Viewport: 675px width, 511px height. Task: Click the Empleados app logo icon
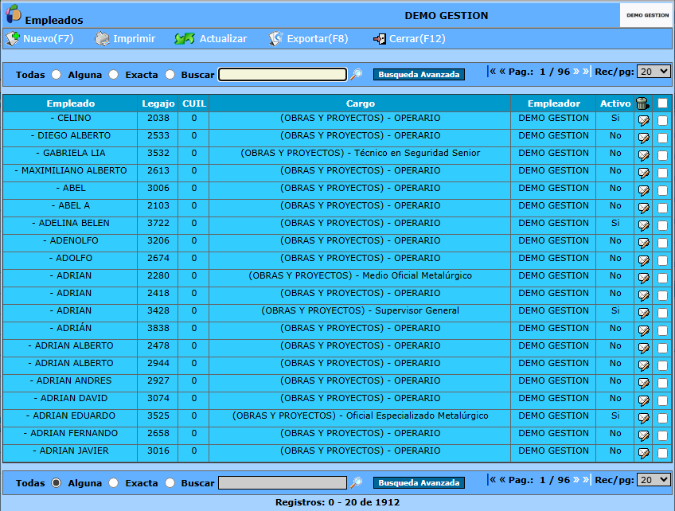pyautogui.click(x=13, y=13)
